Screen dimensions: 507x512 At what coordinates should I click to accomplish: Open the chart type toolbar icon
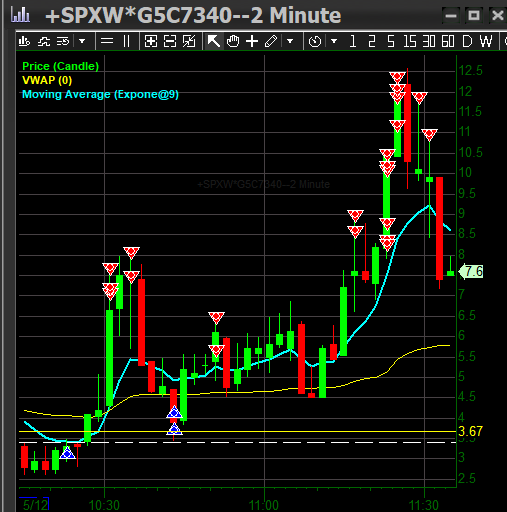(24, 42)
